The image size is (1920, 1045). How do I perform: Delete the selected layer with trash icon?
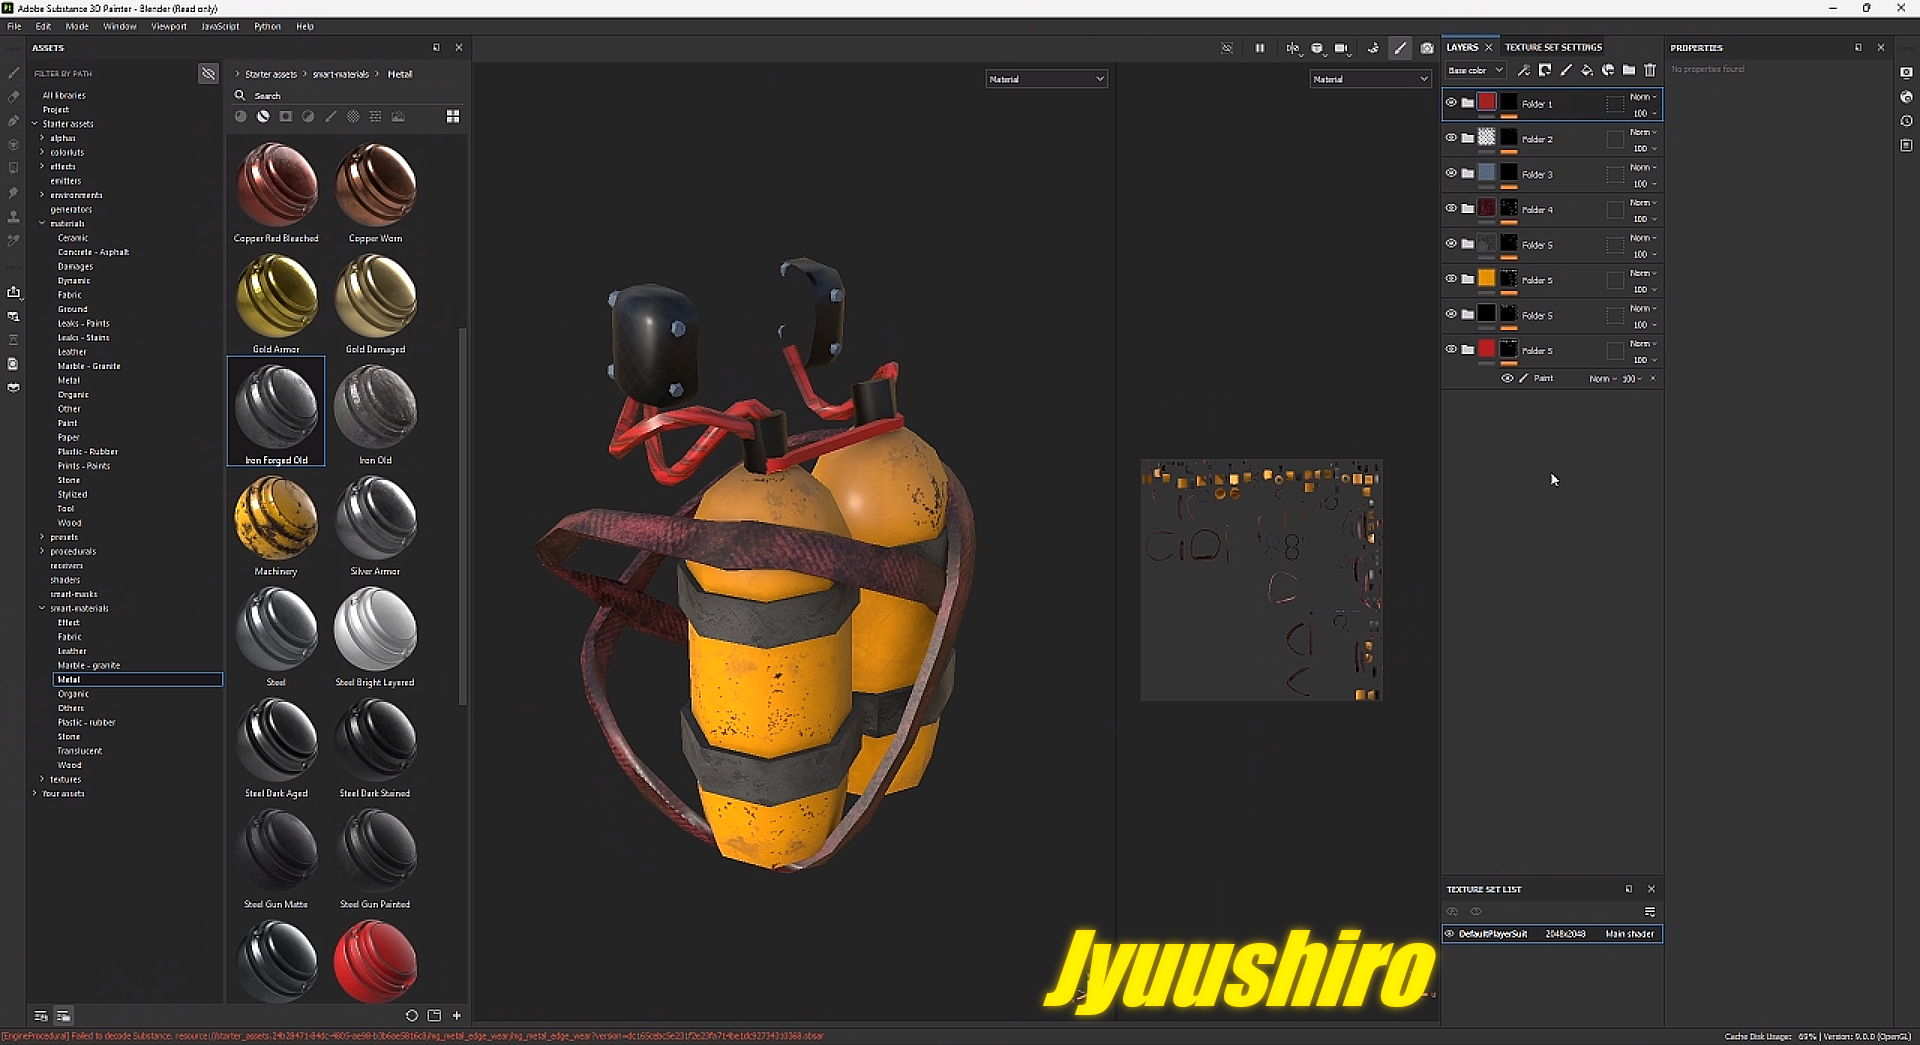[x=1650, y=70]
